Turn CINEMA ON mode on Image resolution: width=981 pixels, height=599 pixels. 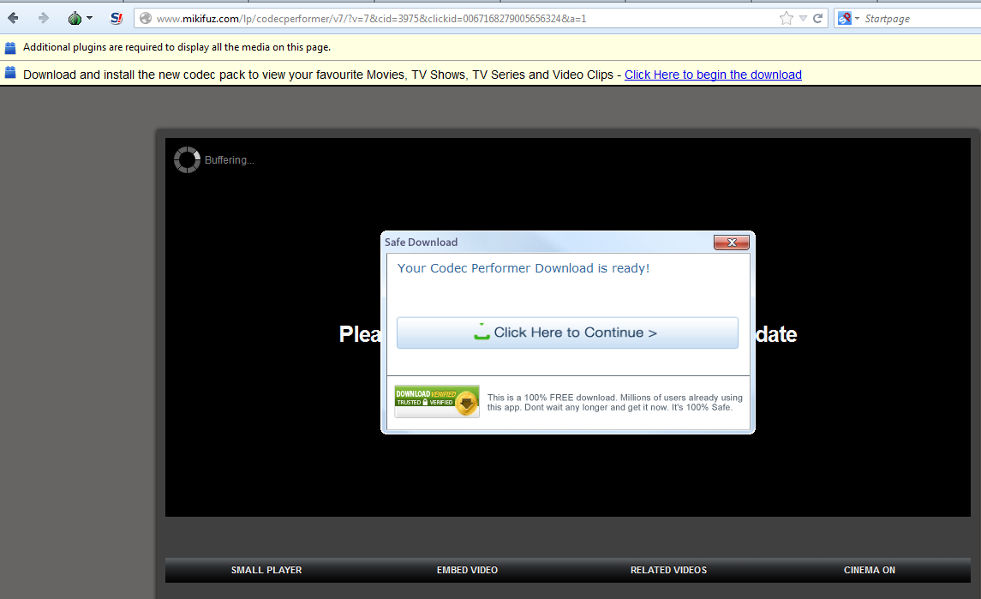(869, 570)
